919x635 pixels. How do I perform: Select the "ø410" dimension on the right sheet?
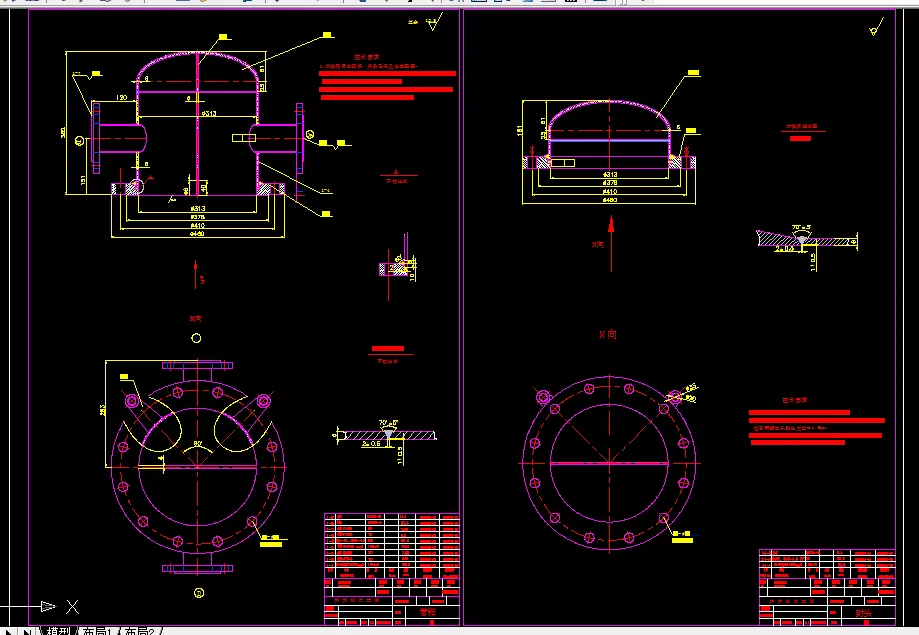click(x=610, y=192)
